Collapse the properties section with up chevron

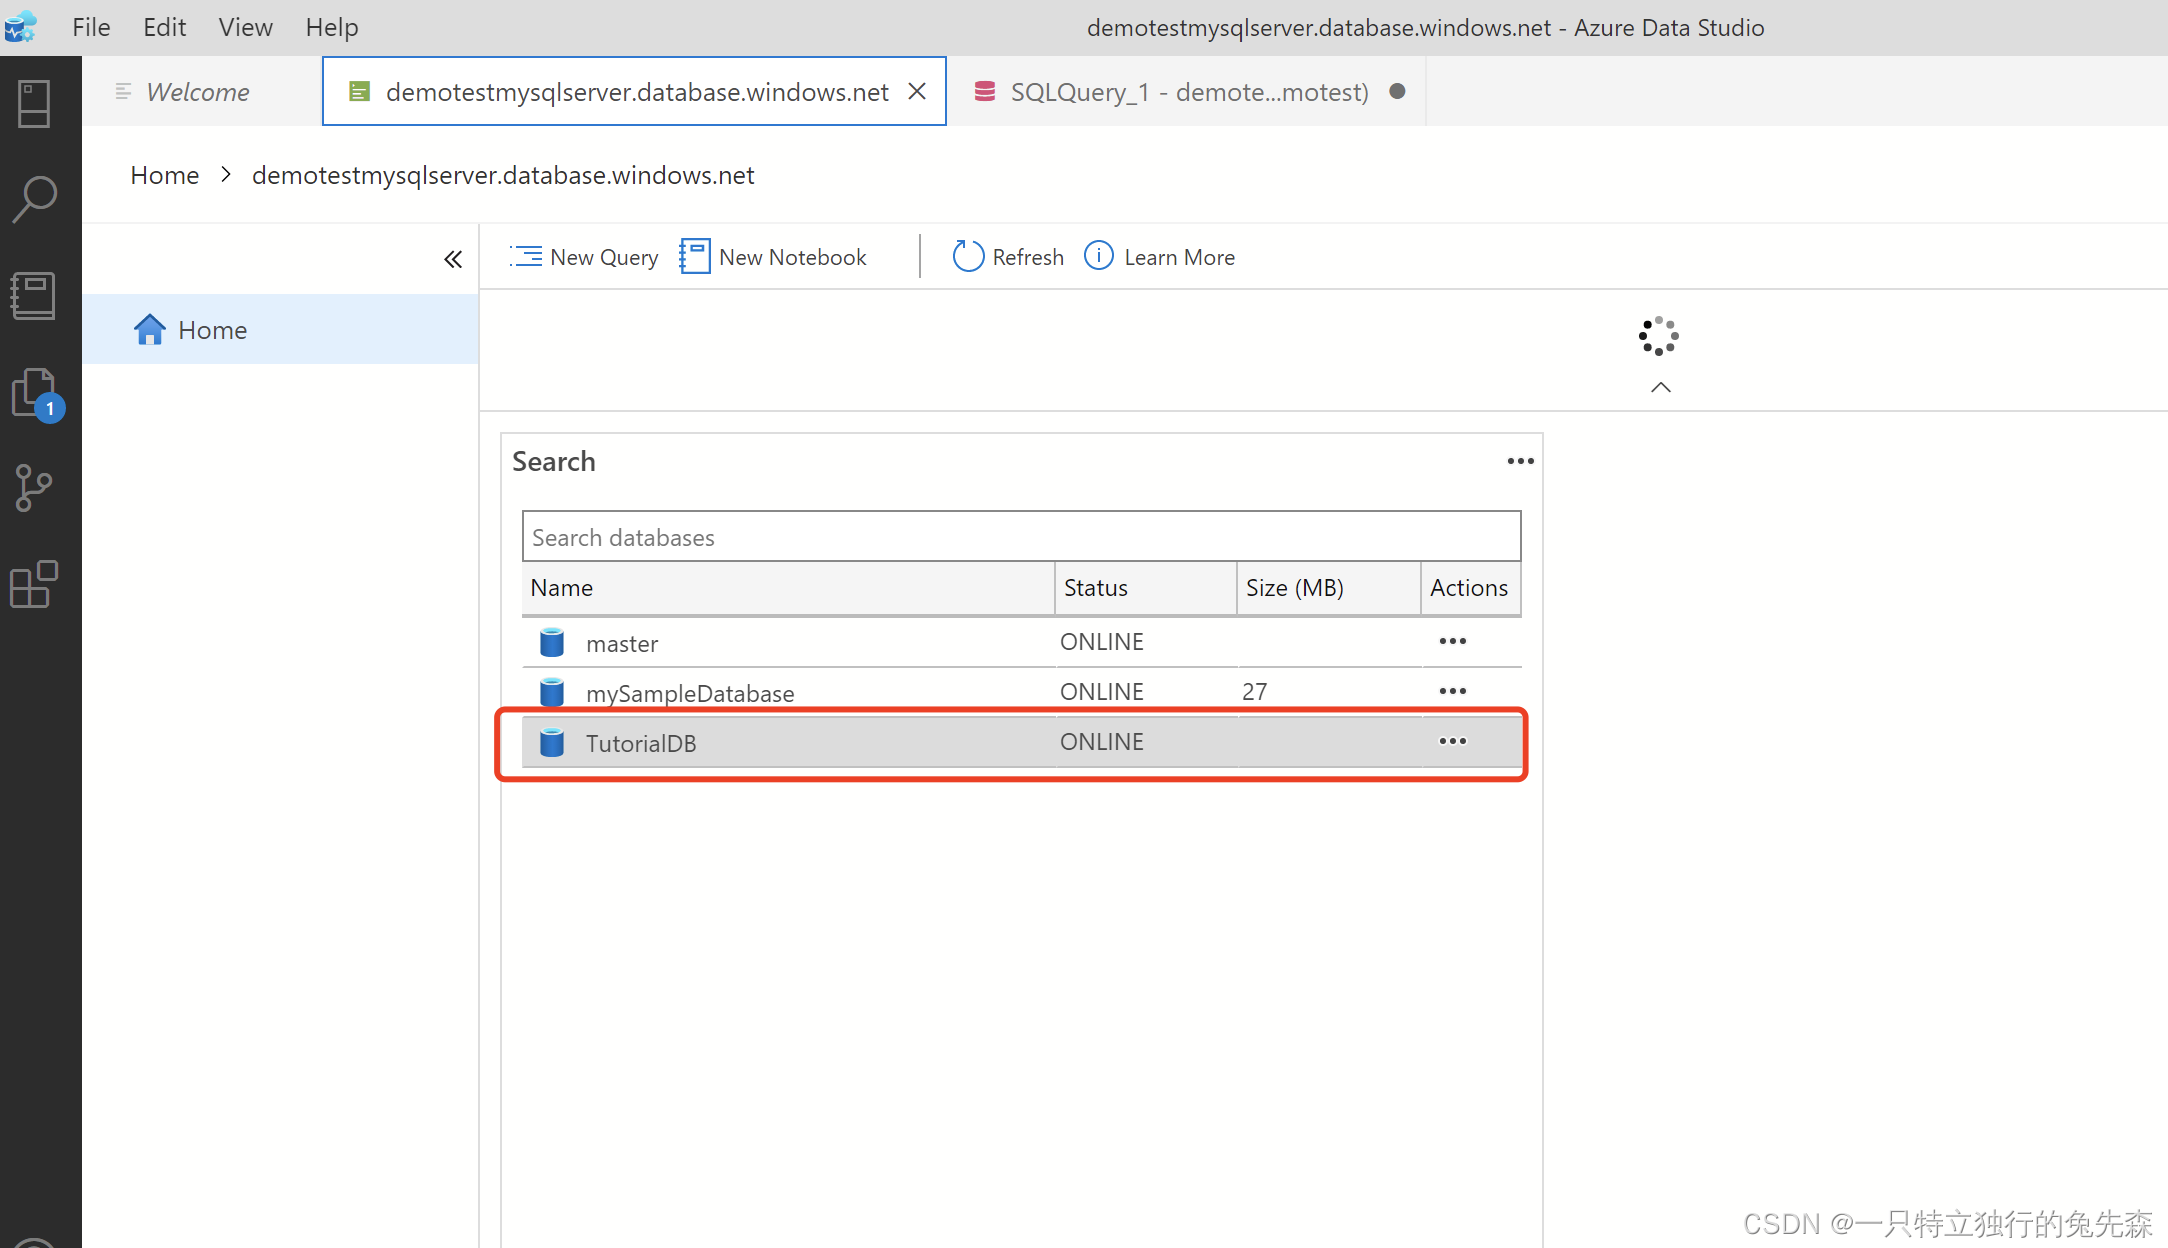click(1660, 387)
